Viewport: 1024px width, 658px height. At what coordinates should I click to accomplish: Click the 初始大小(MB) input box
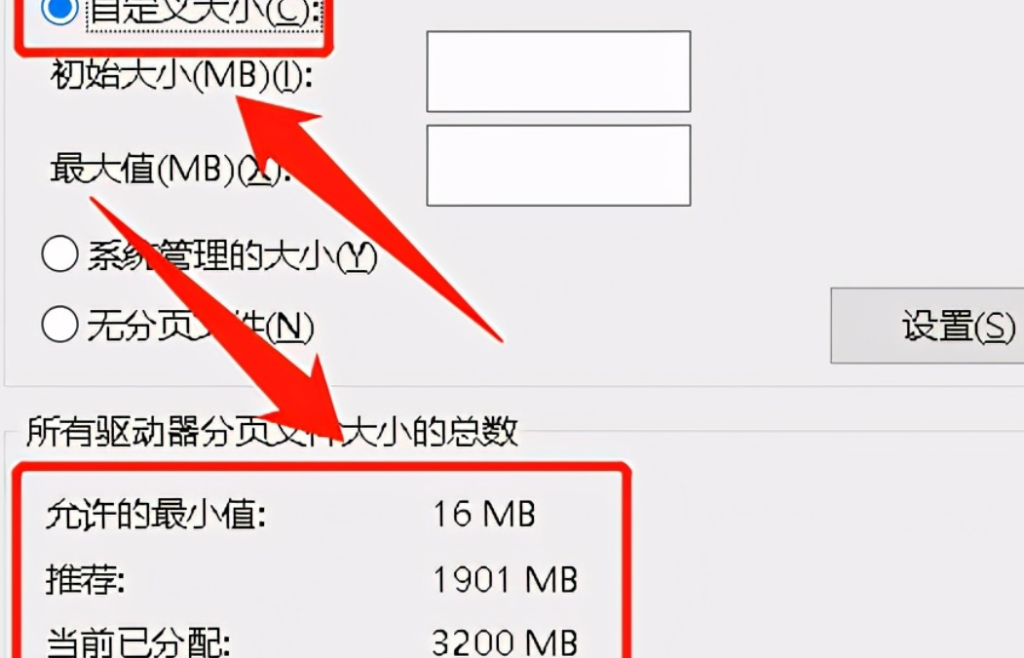tap(558, 71)
